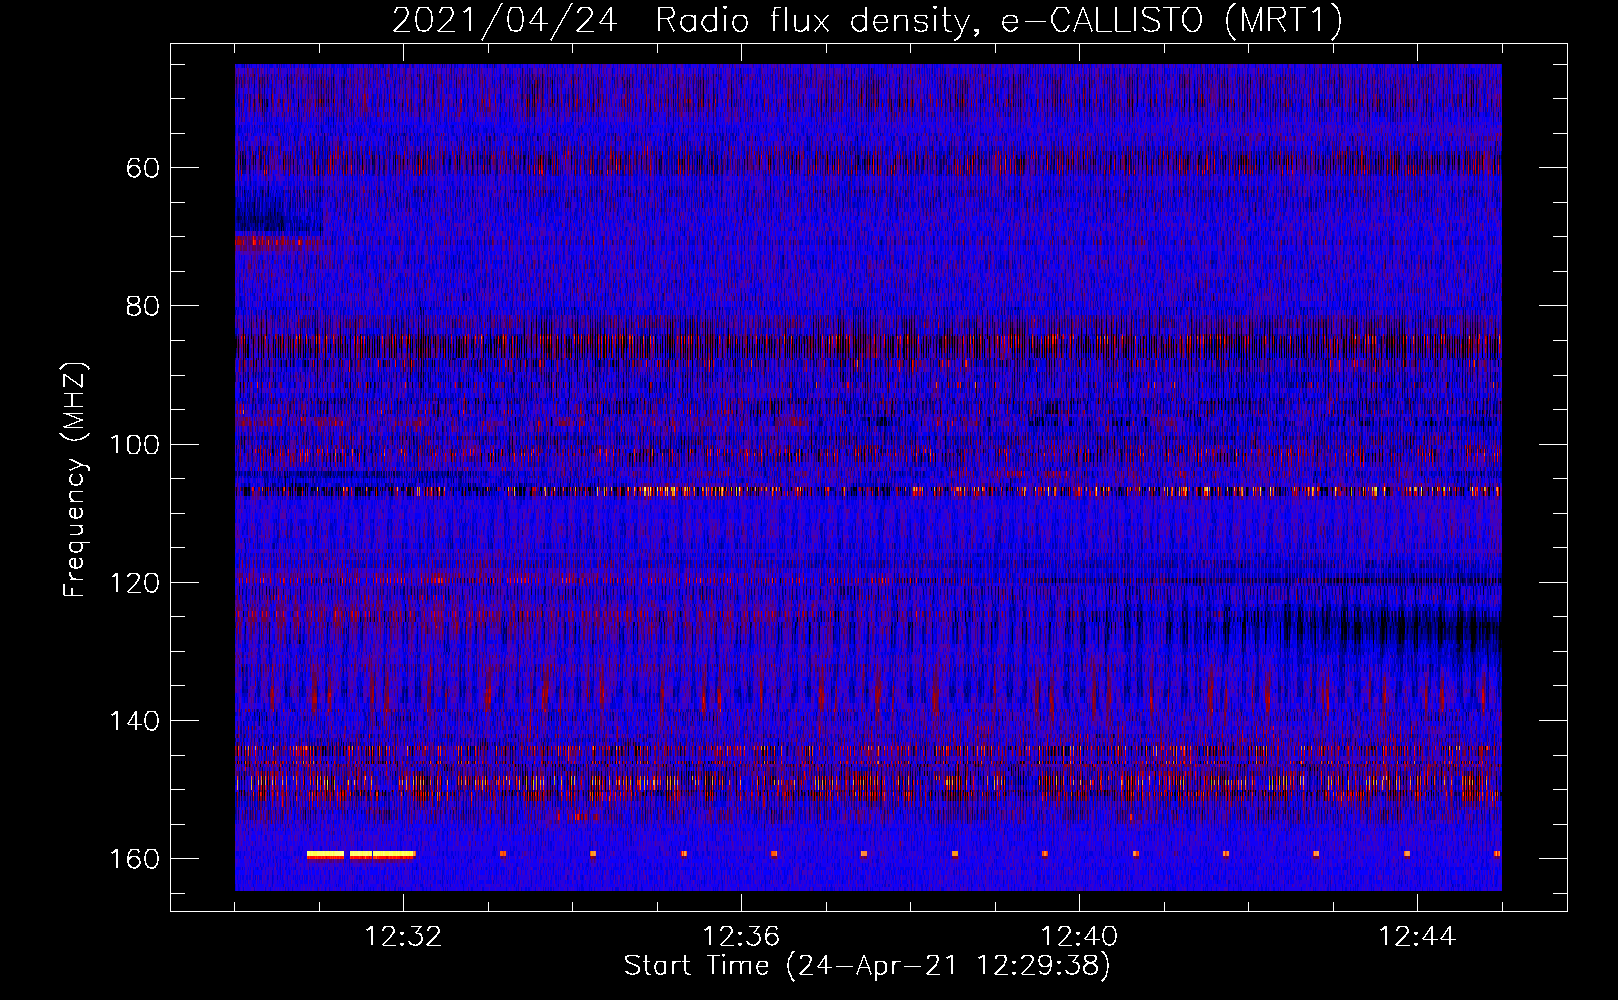1618x1000 pixels.
Task: Click the long bright burst bar at 160 MHz
Action: coord(361,855)
